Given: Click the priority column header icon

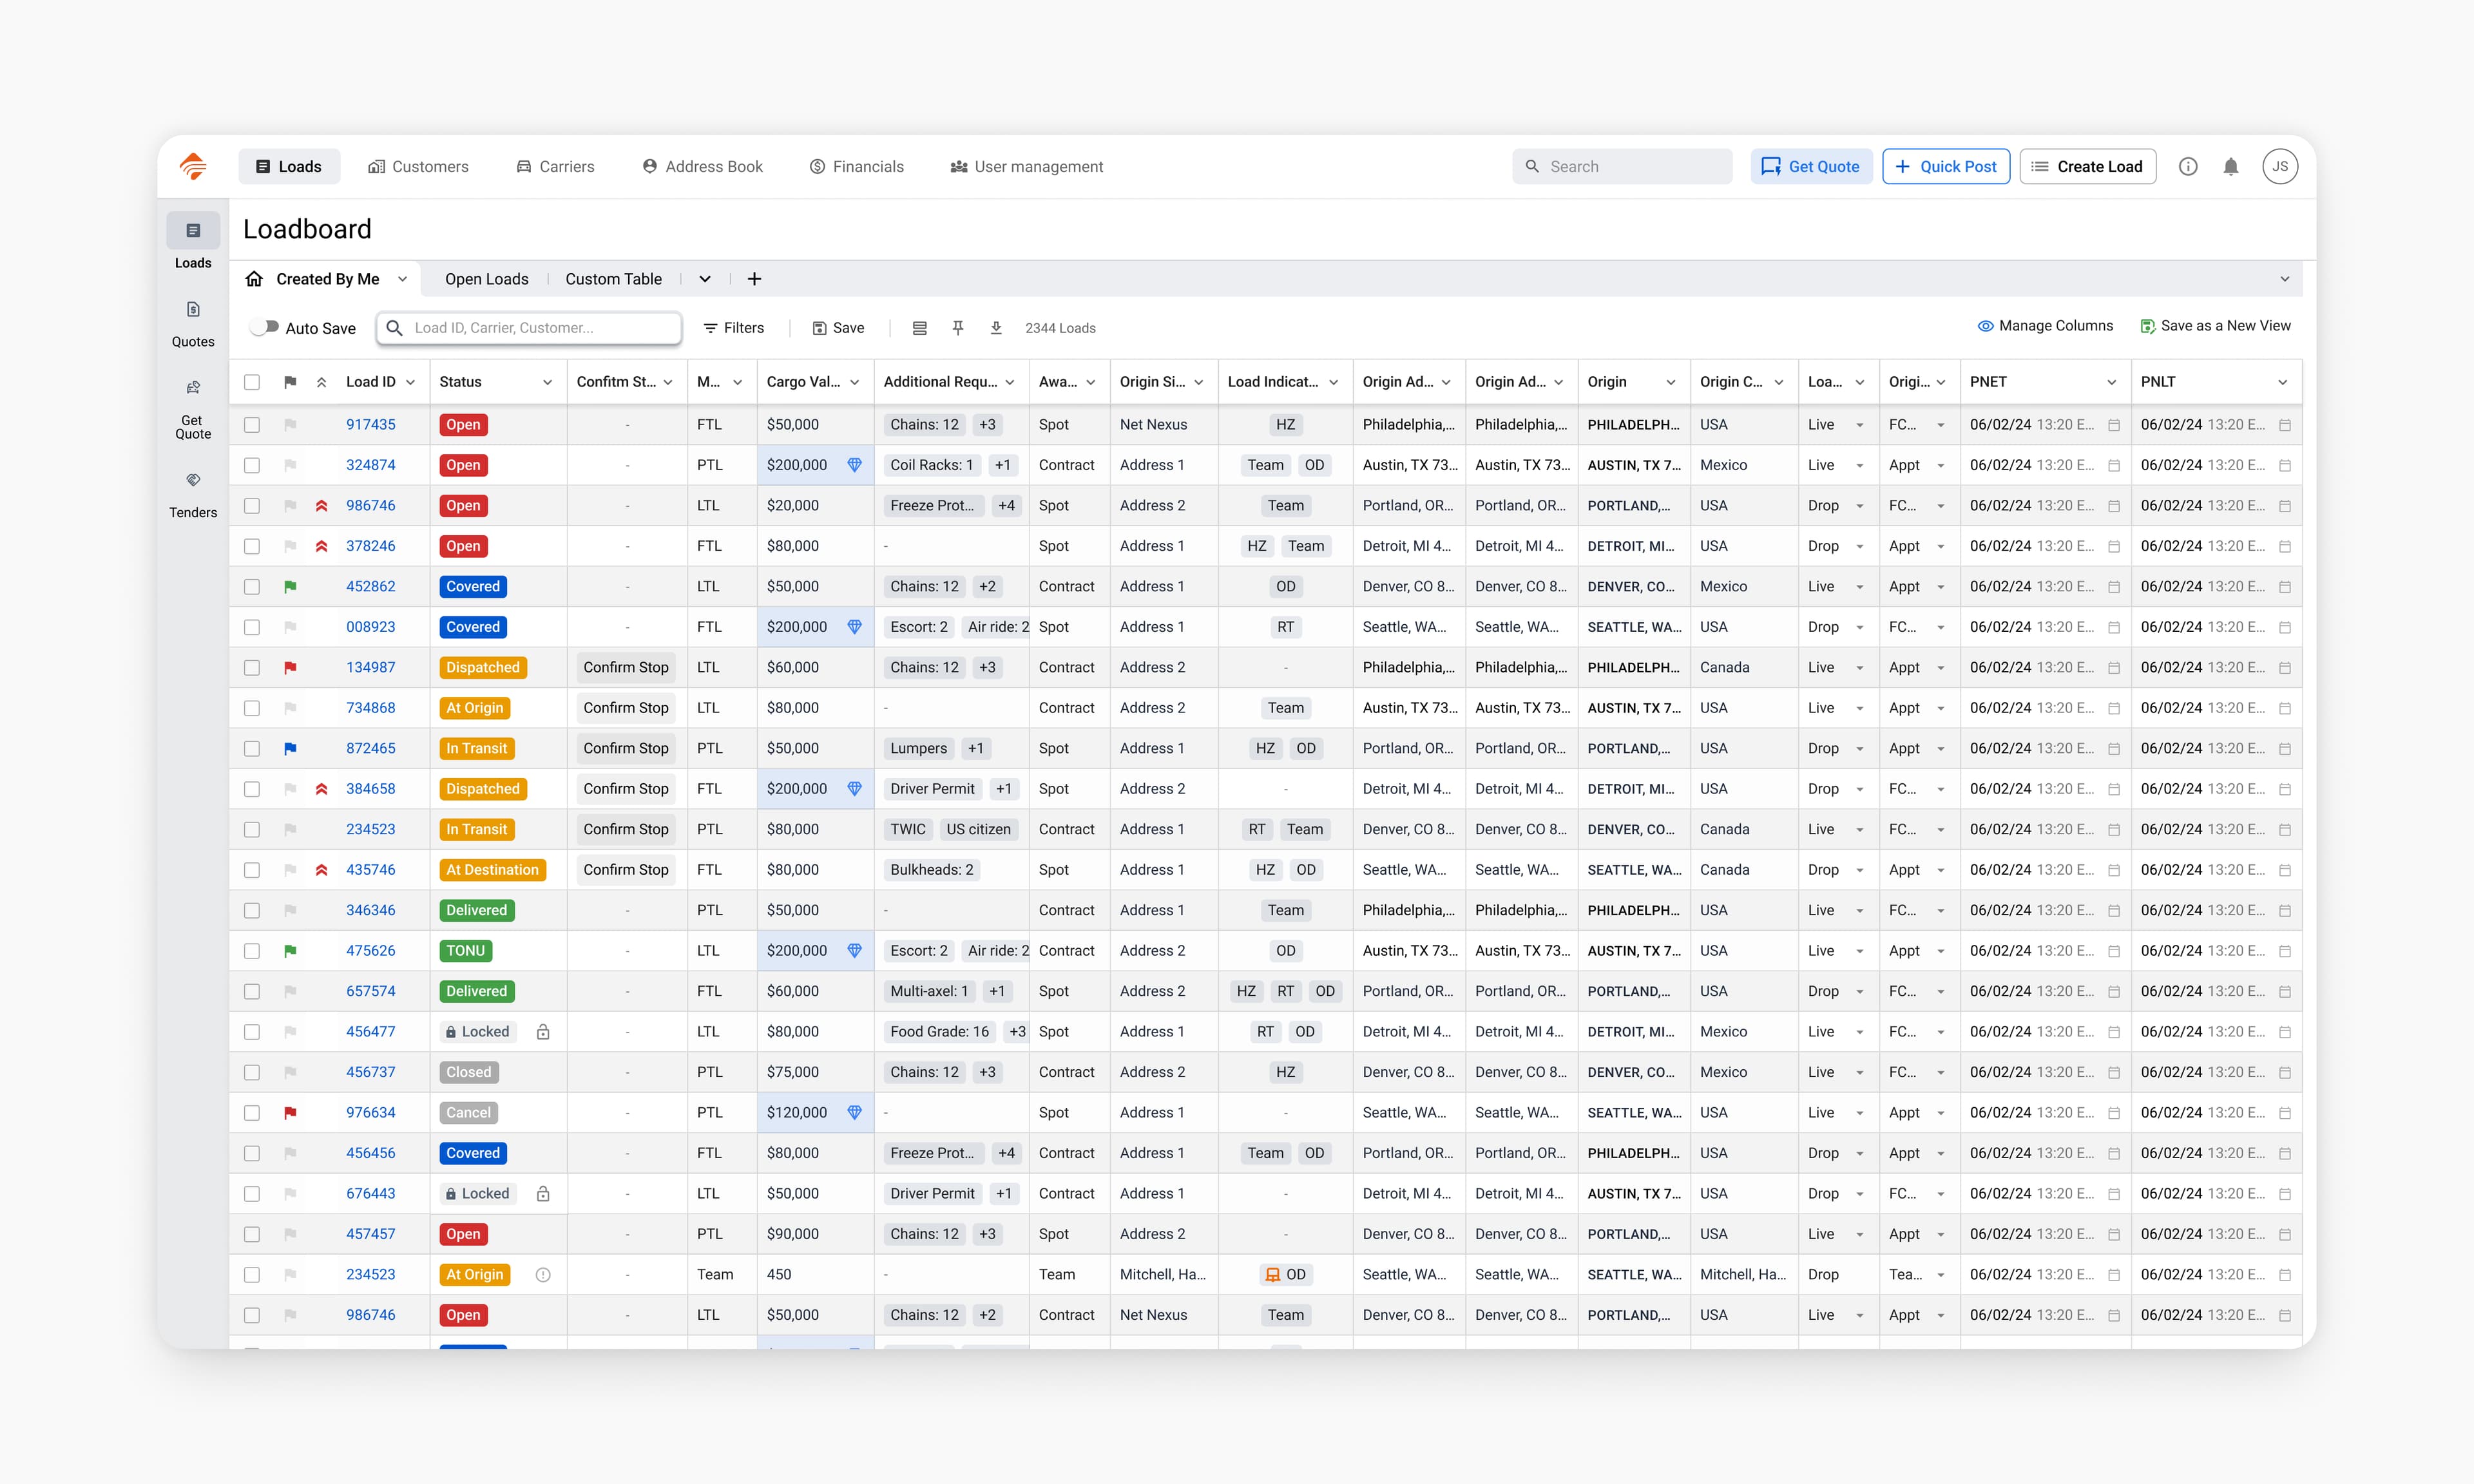Looking at the screenshot, I should 322,382.
